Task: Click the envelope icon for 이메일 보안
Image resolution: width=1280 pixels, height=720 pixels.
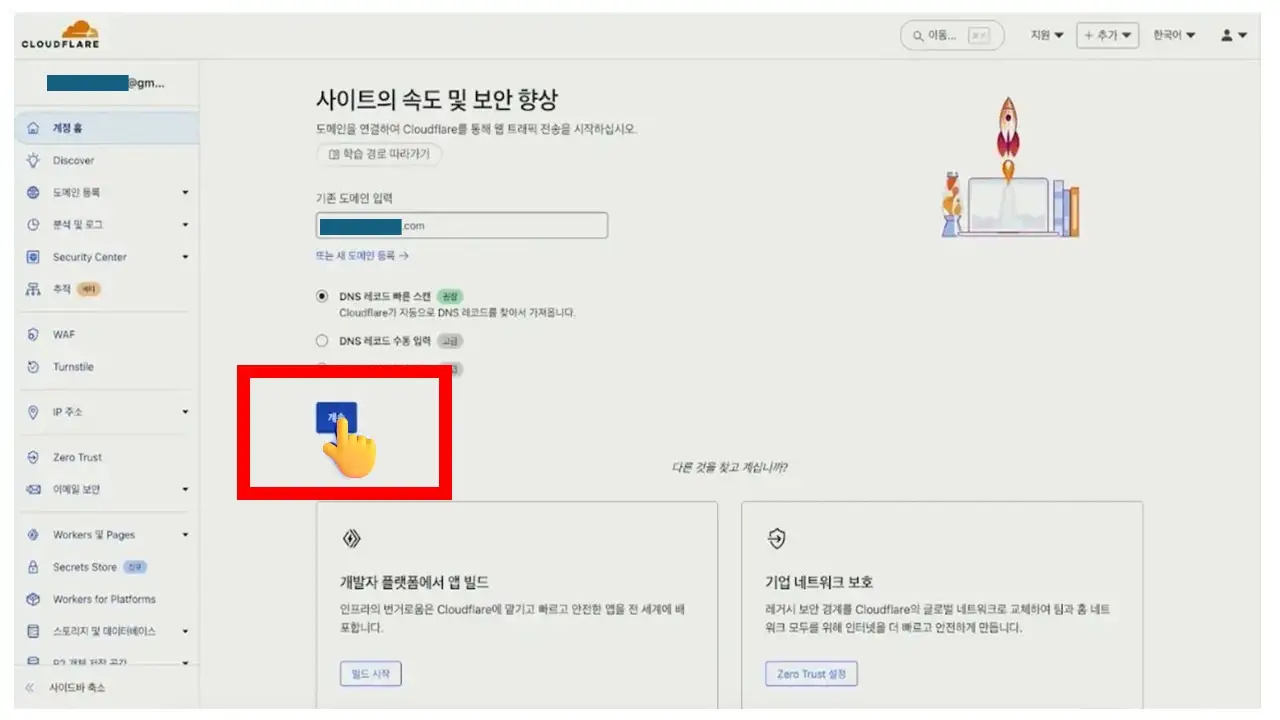Action: pyautogui.click(x=33, y=489)
